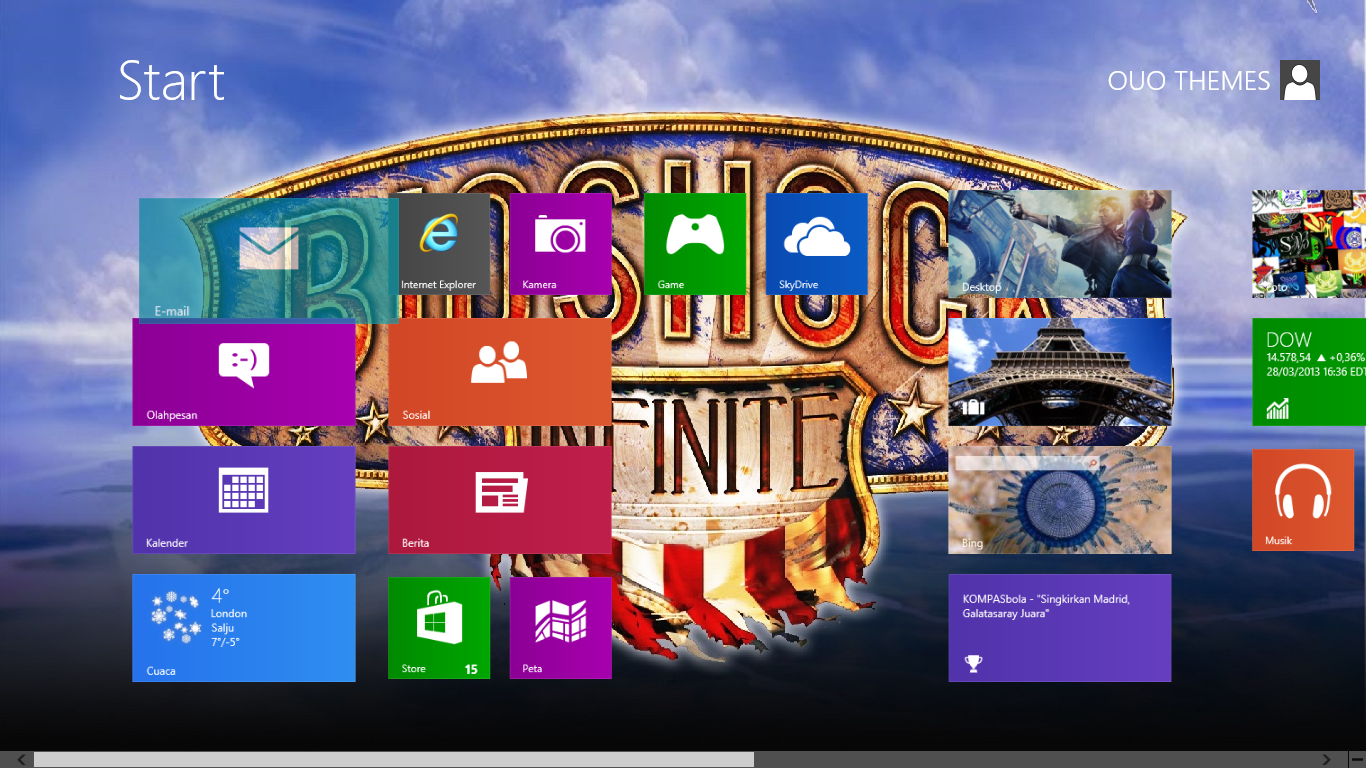Open the Sosial people tile
The height and width of the screenshot is (770, 1366).
[500, 372]
